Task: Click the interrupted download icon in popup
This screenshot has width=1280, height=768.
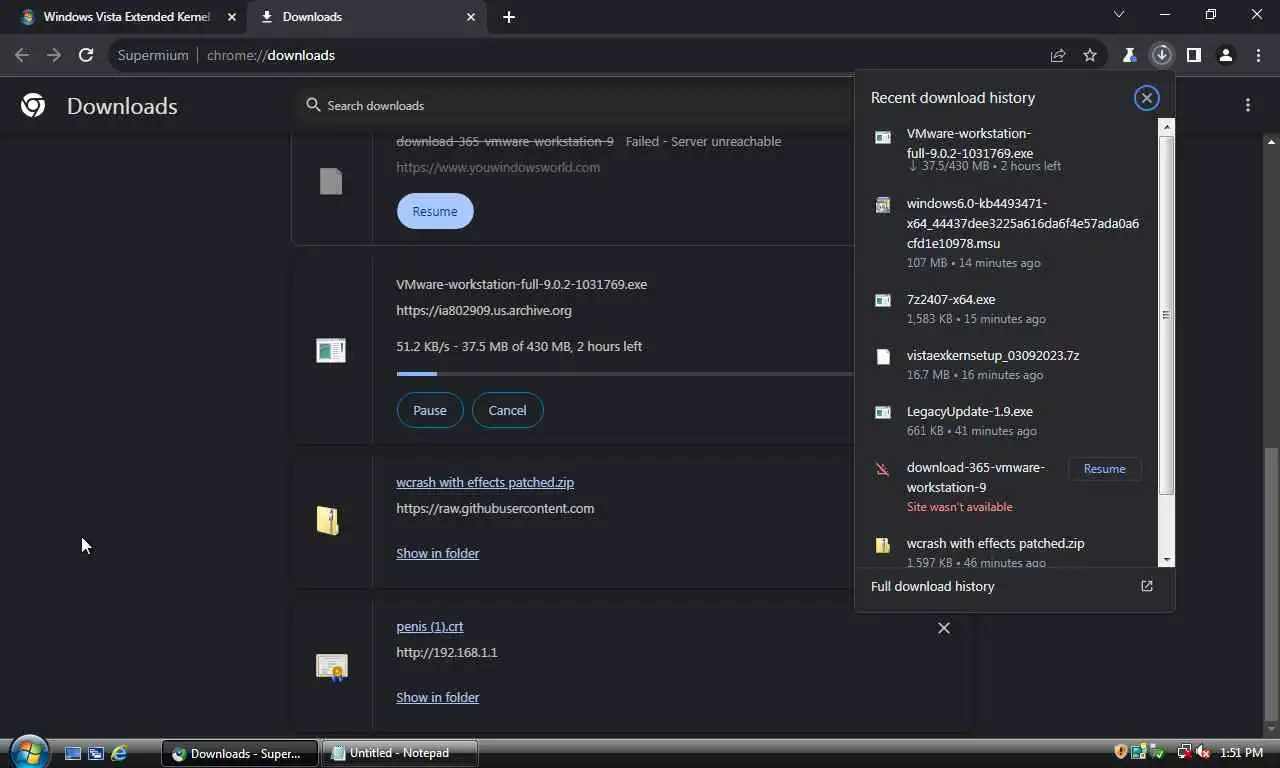Action: point(882,468)
